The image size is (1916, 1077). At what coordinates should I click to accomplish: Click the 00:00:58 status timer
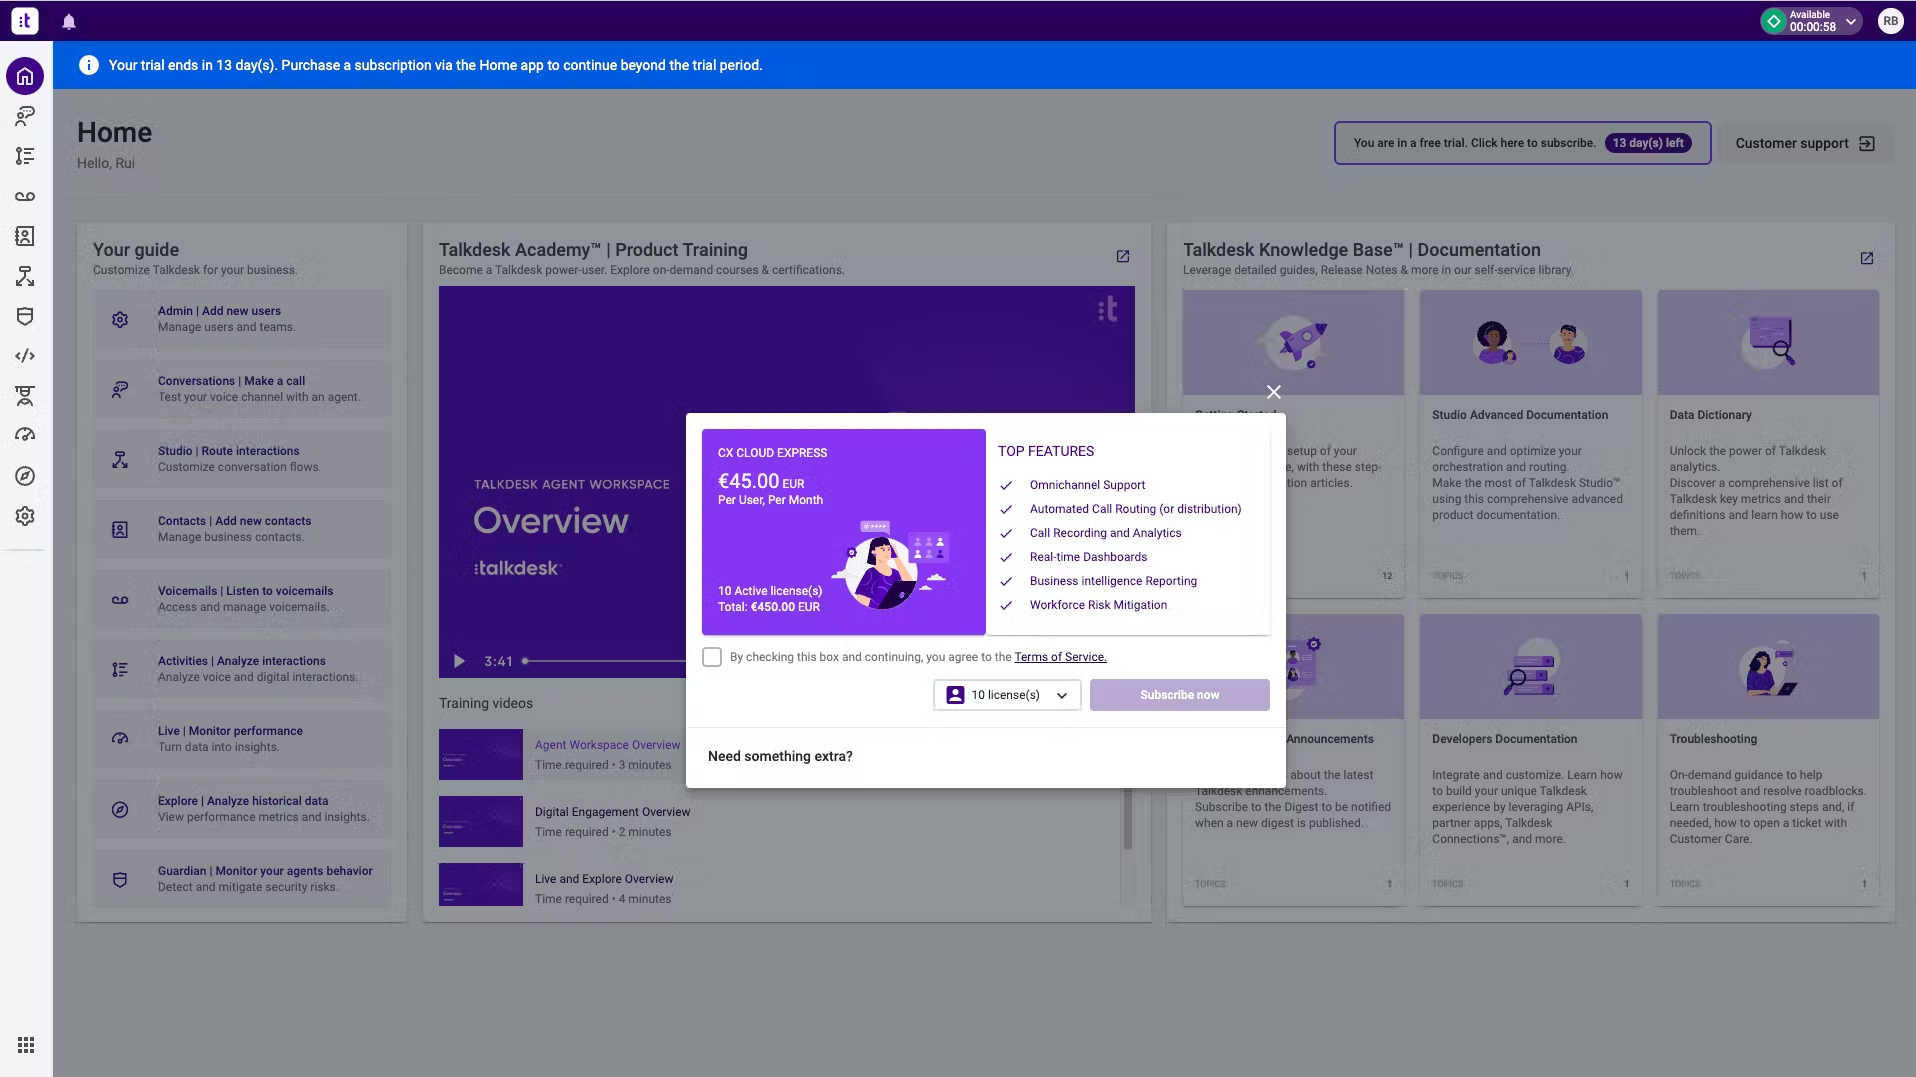[x=1813, y=27]
